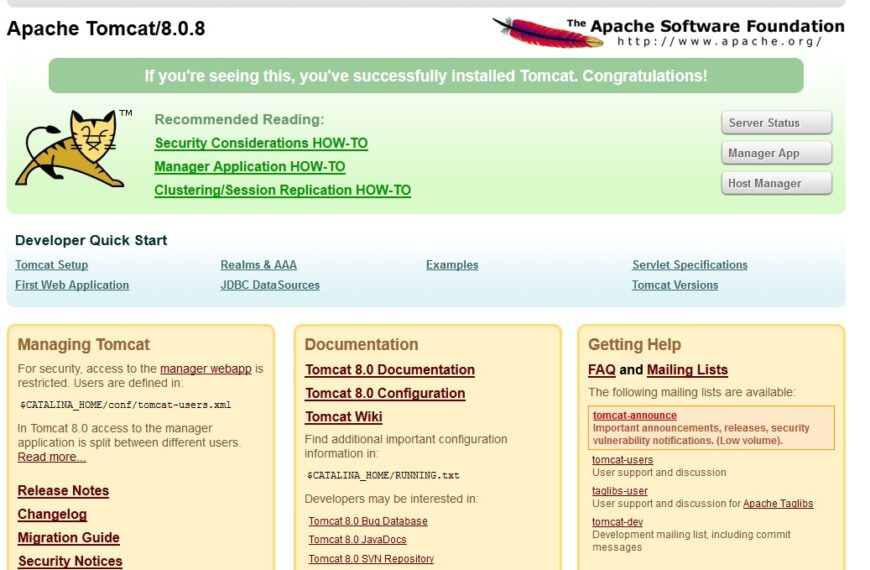Screen dimensions: 870x570
Task: Open Tomcat 8.0 Configuration link
Action: click(x=385, y=393)
